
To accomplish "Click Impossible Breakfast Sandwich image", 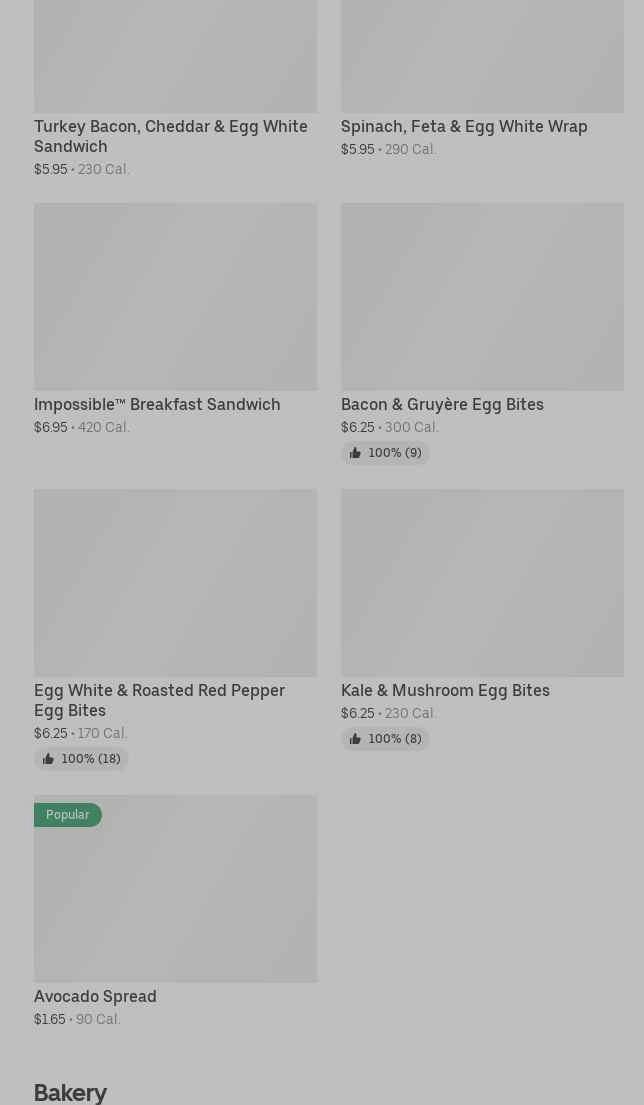I will (175, 297).
